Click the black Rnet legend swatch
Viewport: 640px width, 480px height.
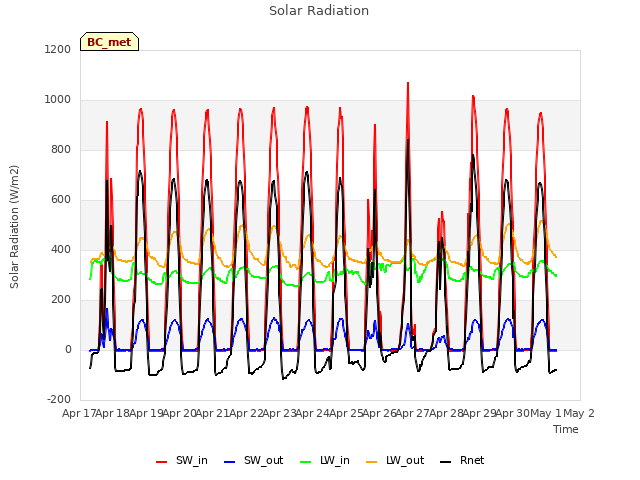coord(446,462)
